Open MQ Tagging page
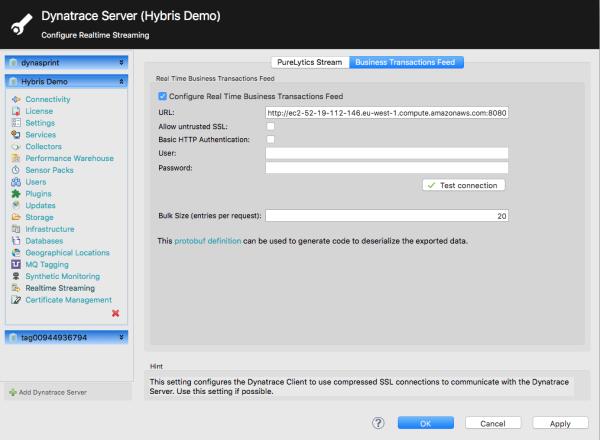Screen dimensions: 600x440 coord(47,264)
